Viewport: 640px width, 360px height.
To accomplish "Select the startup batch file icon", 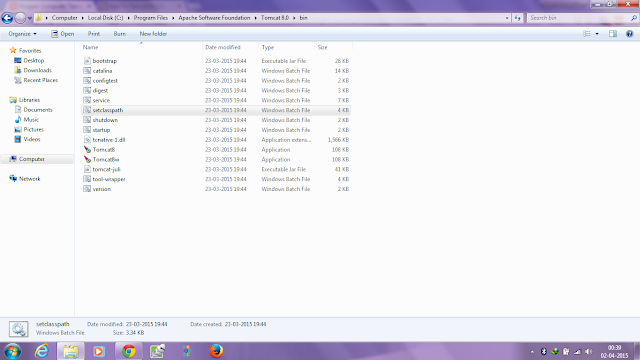I will (87, 130).
